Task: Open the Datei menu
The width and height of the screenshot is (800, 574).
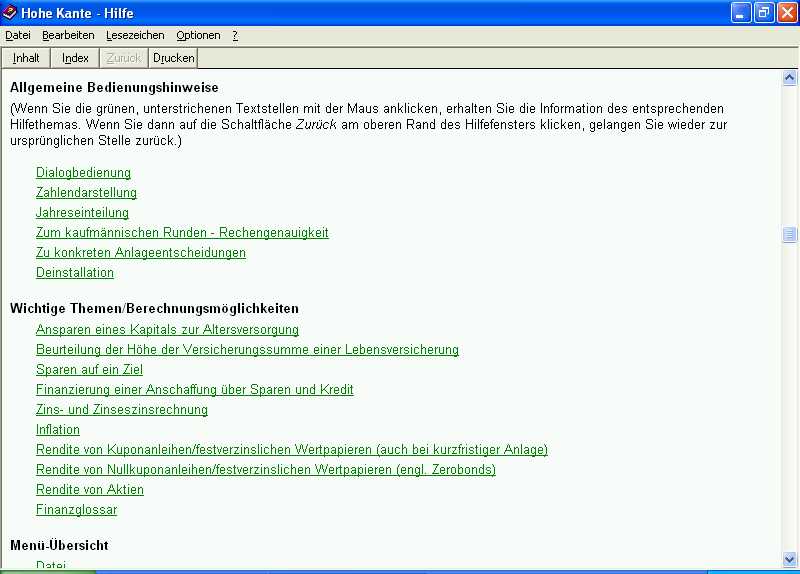Action: click(18, 35)
